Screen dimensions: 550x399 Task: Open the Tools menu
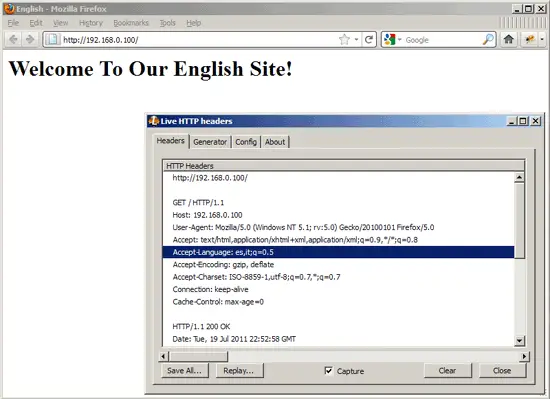(168, 23)
